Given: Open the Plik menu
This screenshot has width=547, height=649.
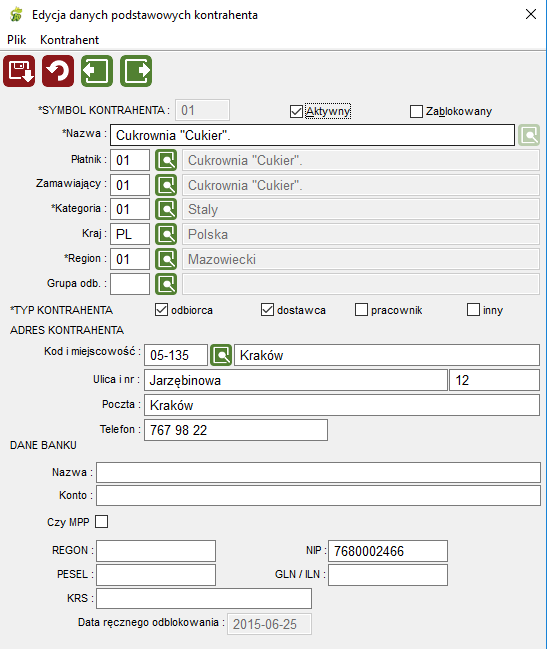Looking at the screenshot, I should [x=17, y=40].
